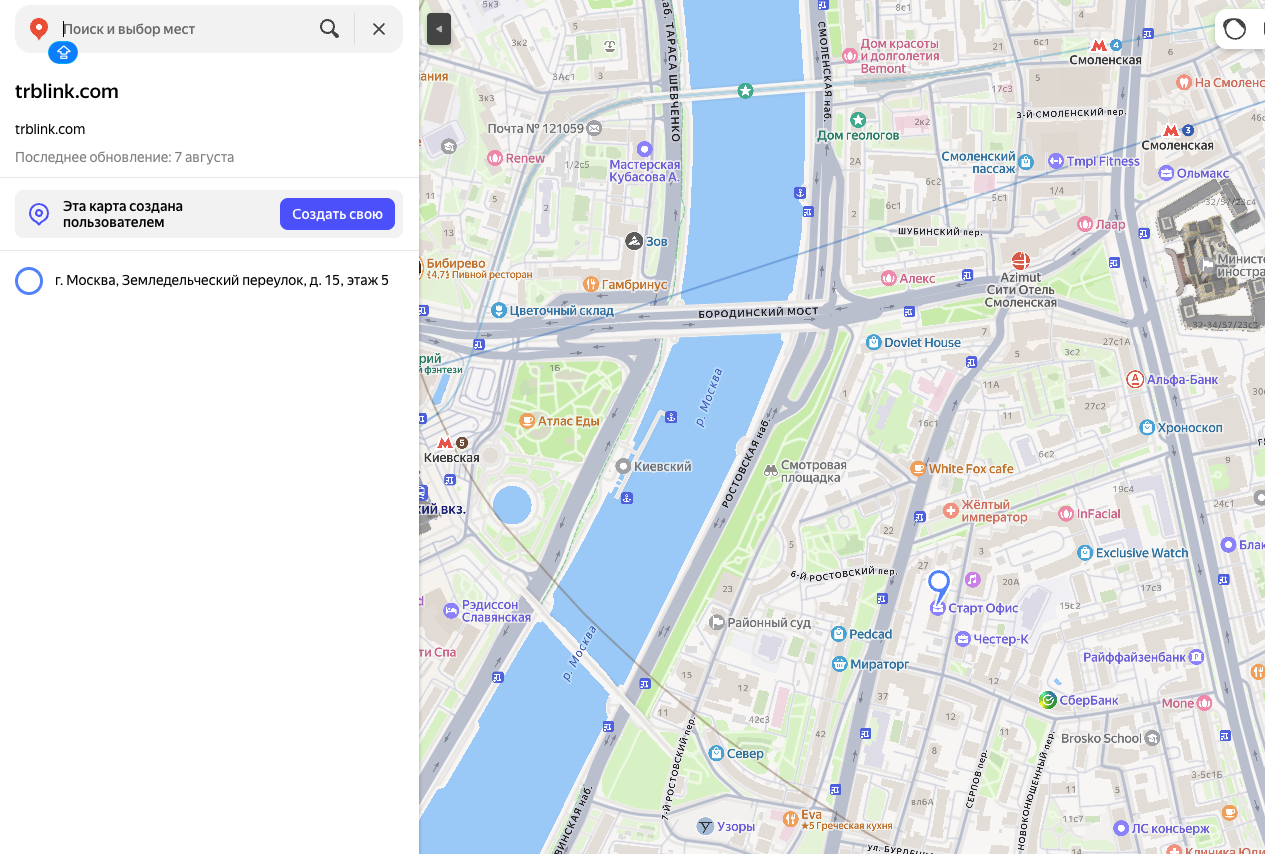This screenshot has width=1265, height=854.
Task: Click the Зов marker icon
Action: (x=633, y=241)
